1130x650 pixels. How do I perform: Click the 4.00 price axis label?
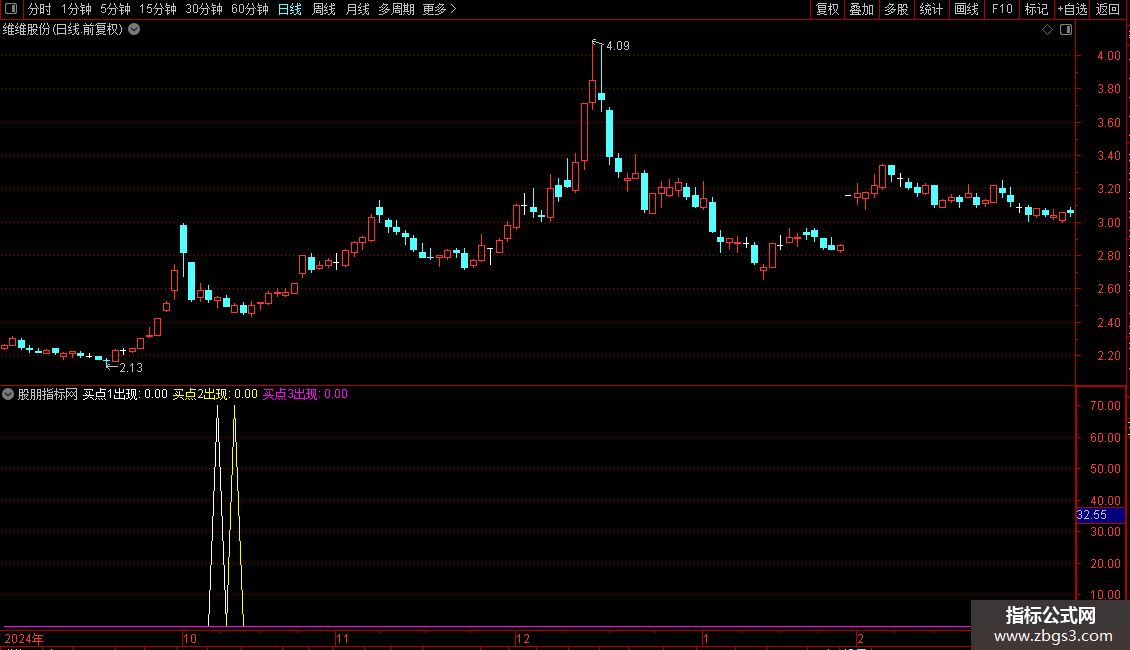(x=1108, y=55)
